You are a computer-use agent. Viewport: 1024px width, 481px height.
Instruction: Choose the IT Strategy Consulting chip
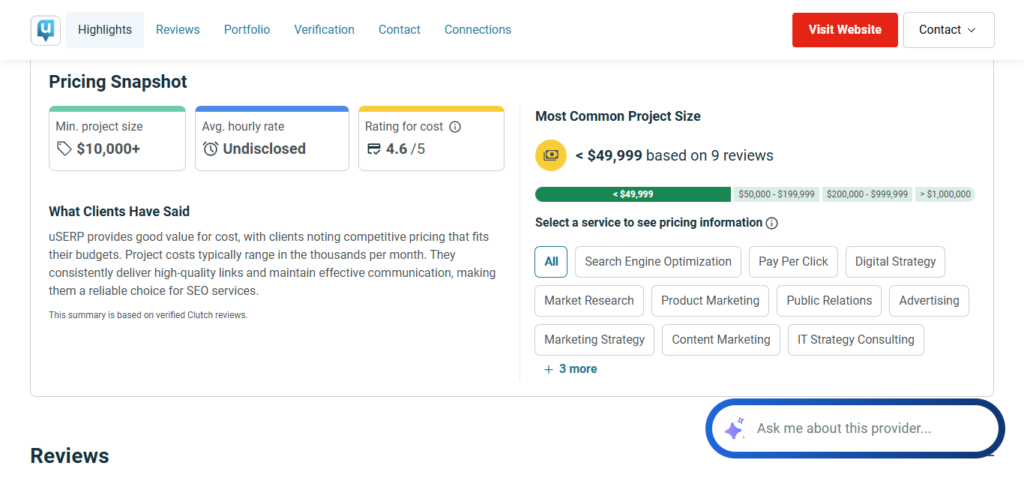tap(856, 340)
